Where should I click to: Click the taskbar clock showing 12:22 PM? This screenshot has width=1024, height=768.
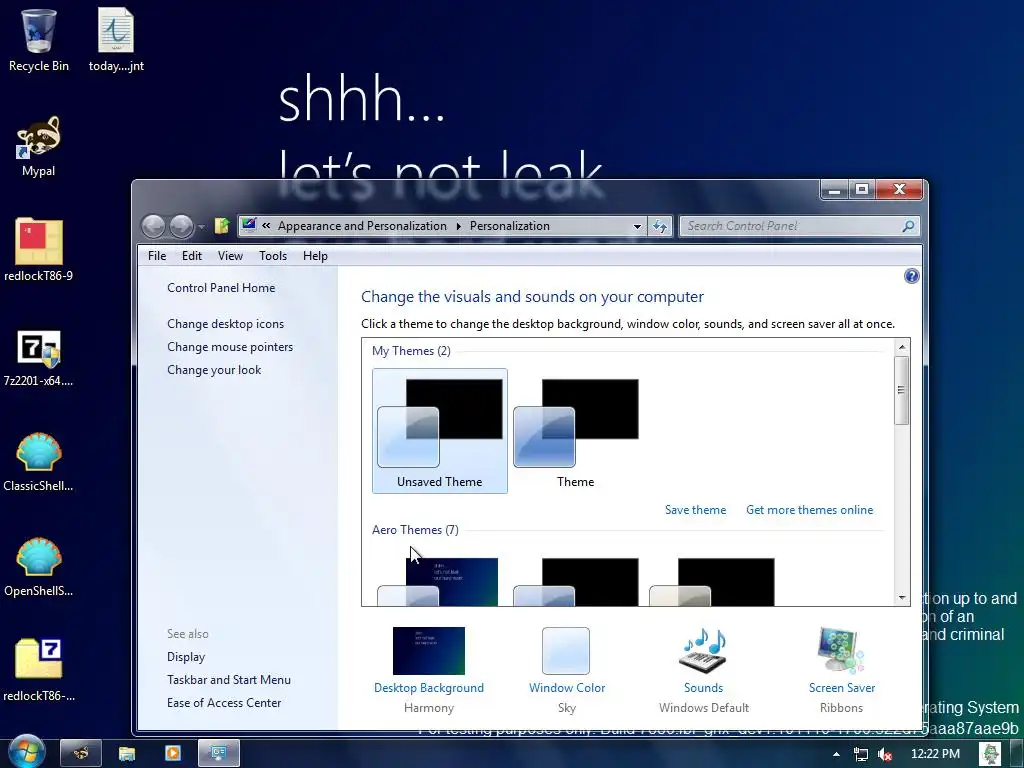pyautogui.click(x=935, y=754)
